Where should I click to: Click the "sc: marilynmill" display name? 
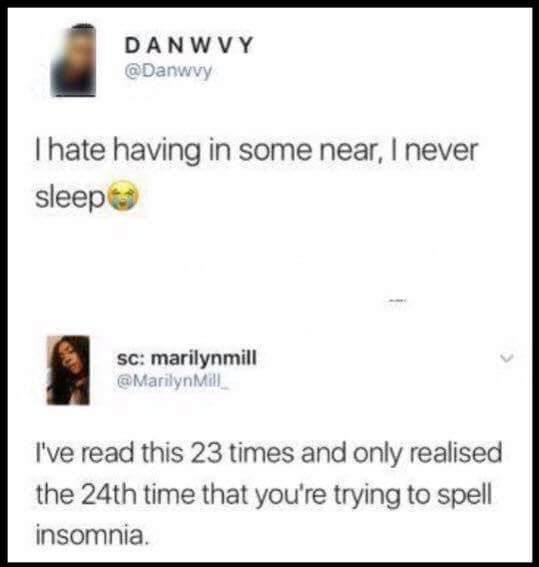(x=187, y=358)
